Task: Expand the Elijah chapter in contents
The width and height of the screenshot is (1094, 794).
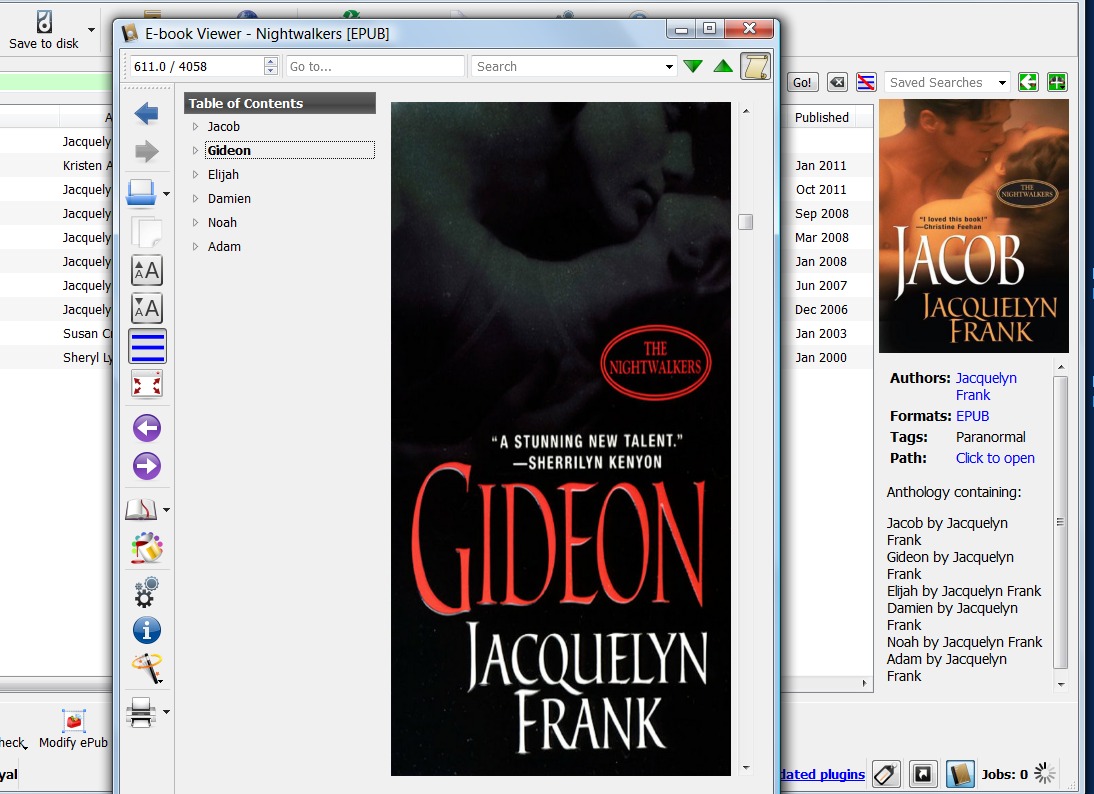Action: [195, 174]
